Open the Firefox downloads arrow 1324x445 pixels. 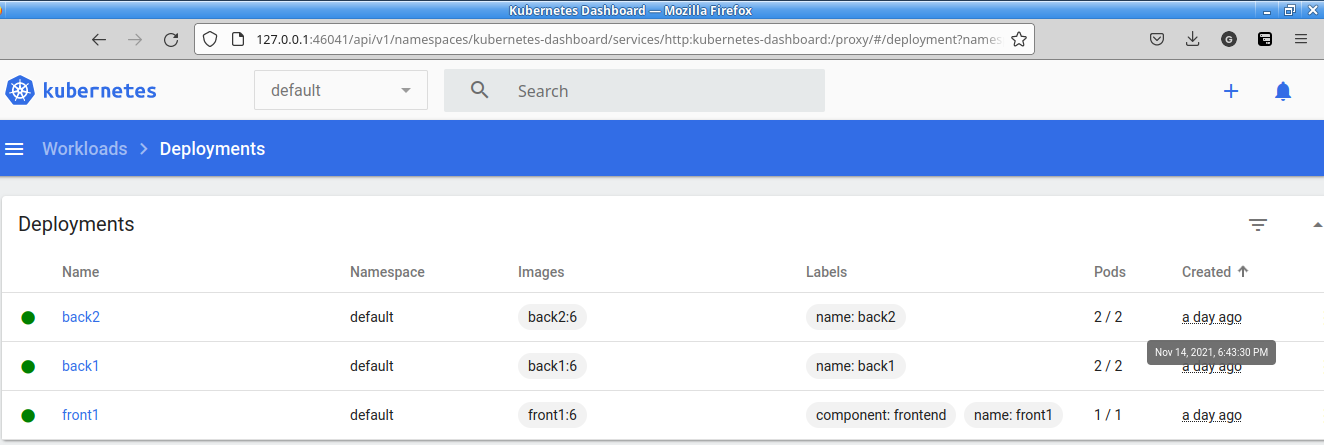[x=1192, y=40]
